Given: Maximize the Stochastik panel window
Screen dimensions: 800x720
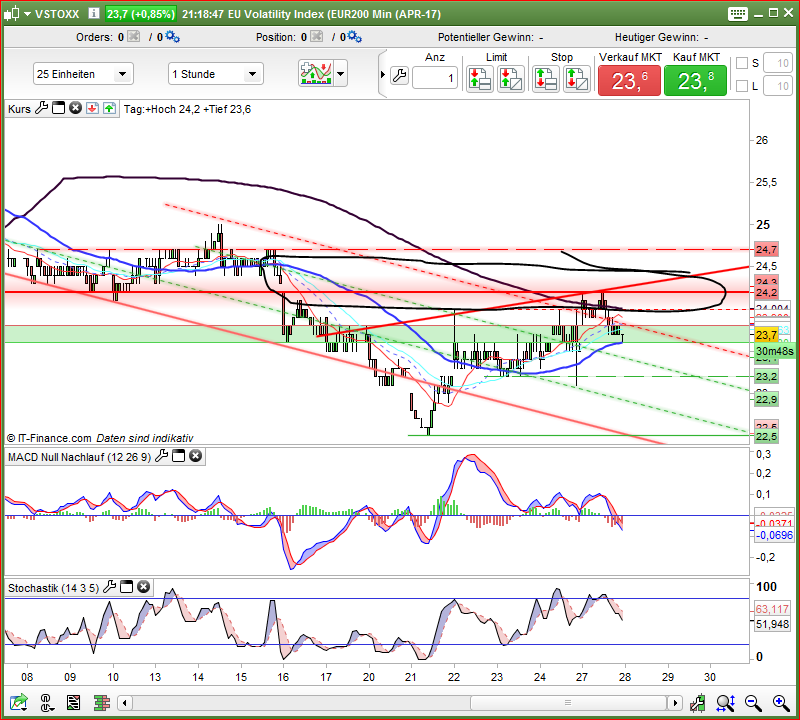Looking at the screenshot, I should point(128,588).
